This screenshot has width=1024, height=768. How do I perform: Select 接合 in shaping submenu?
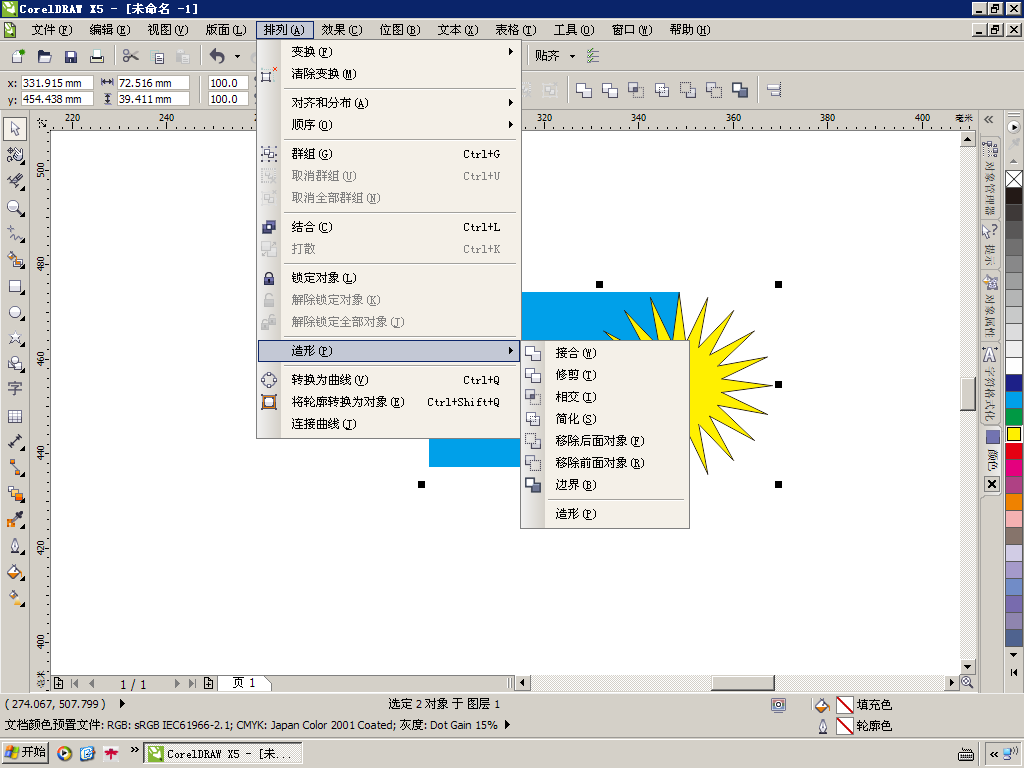[x=604, y=353]
